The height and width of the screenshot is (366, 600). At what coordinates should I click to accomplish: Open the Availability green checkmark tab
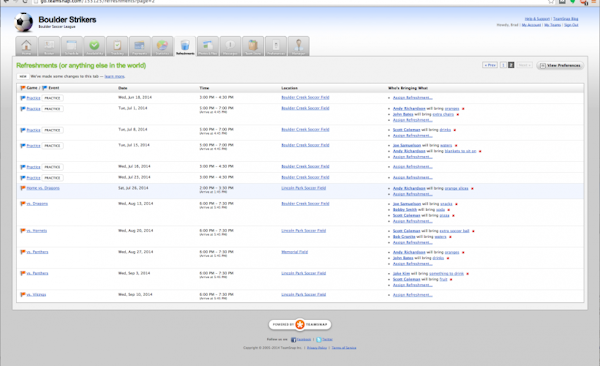(95, 46)
